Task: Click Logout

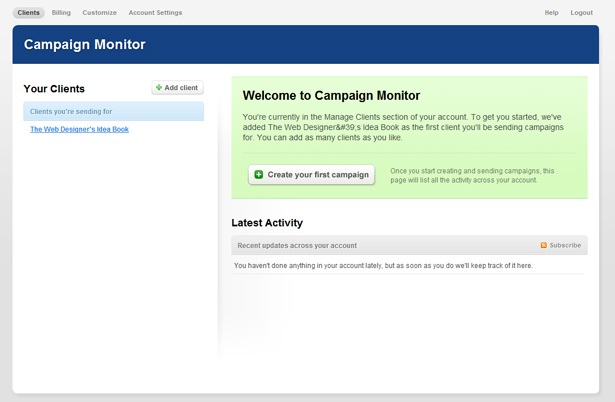Action: pos(581,13)
